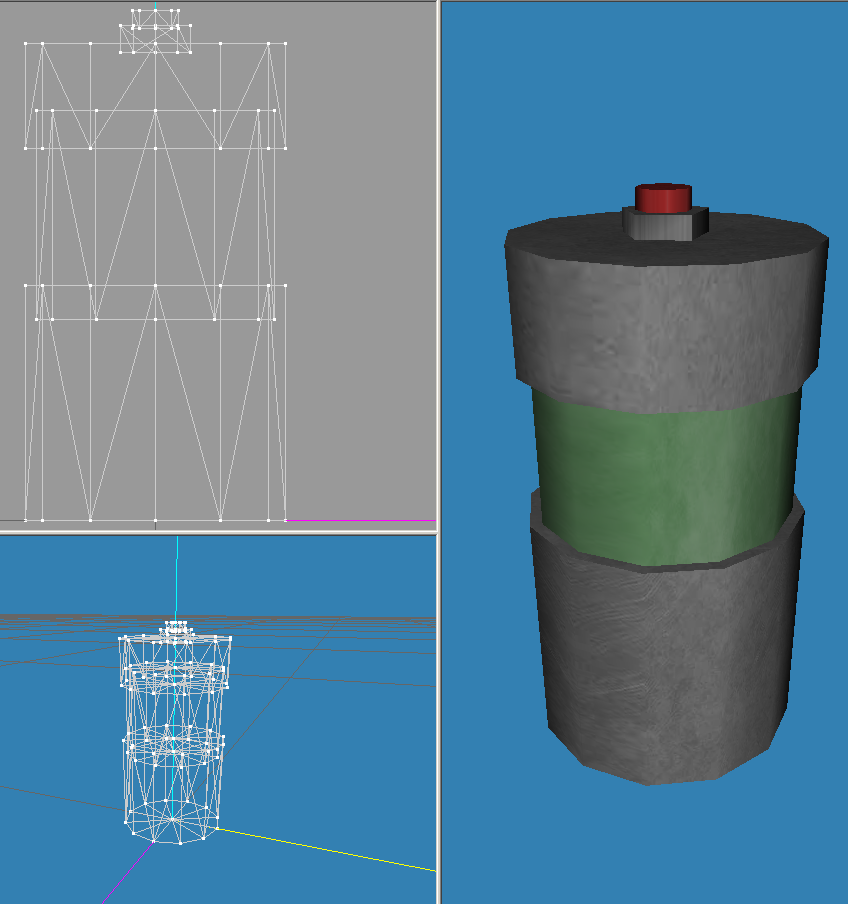
Task: Select the red cap on the rendered model
Action: point(663,198)
